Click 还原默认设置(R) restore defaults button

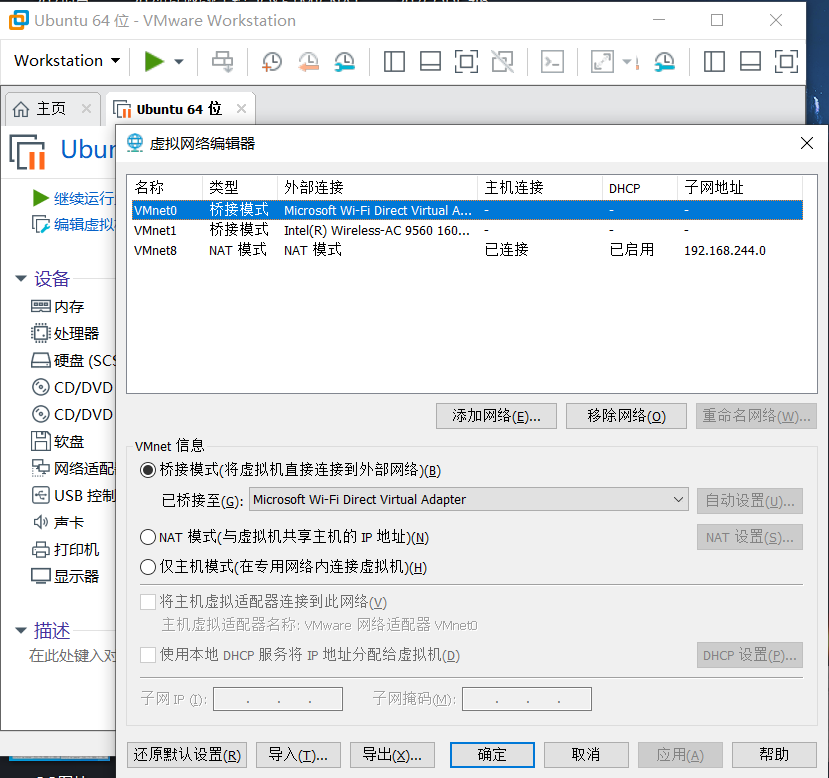click(x=187, y=755)
